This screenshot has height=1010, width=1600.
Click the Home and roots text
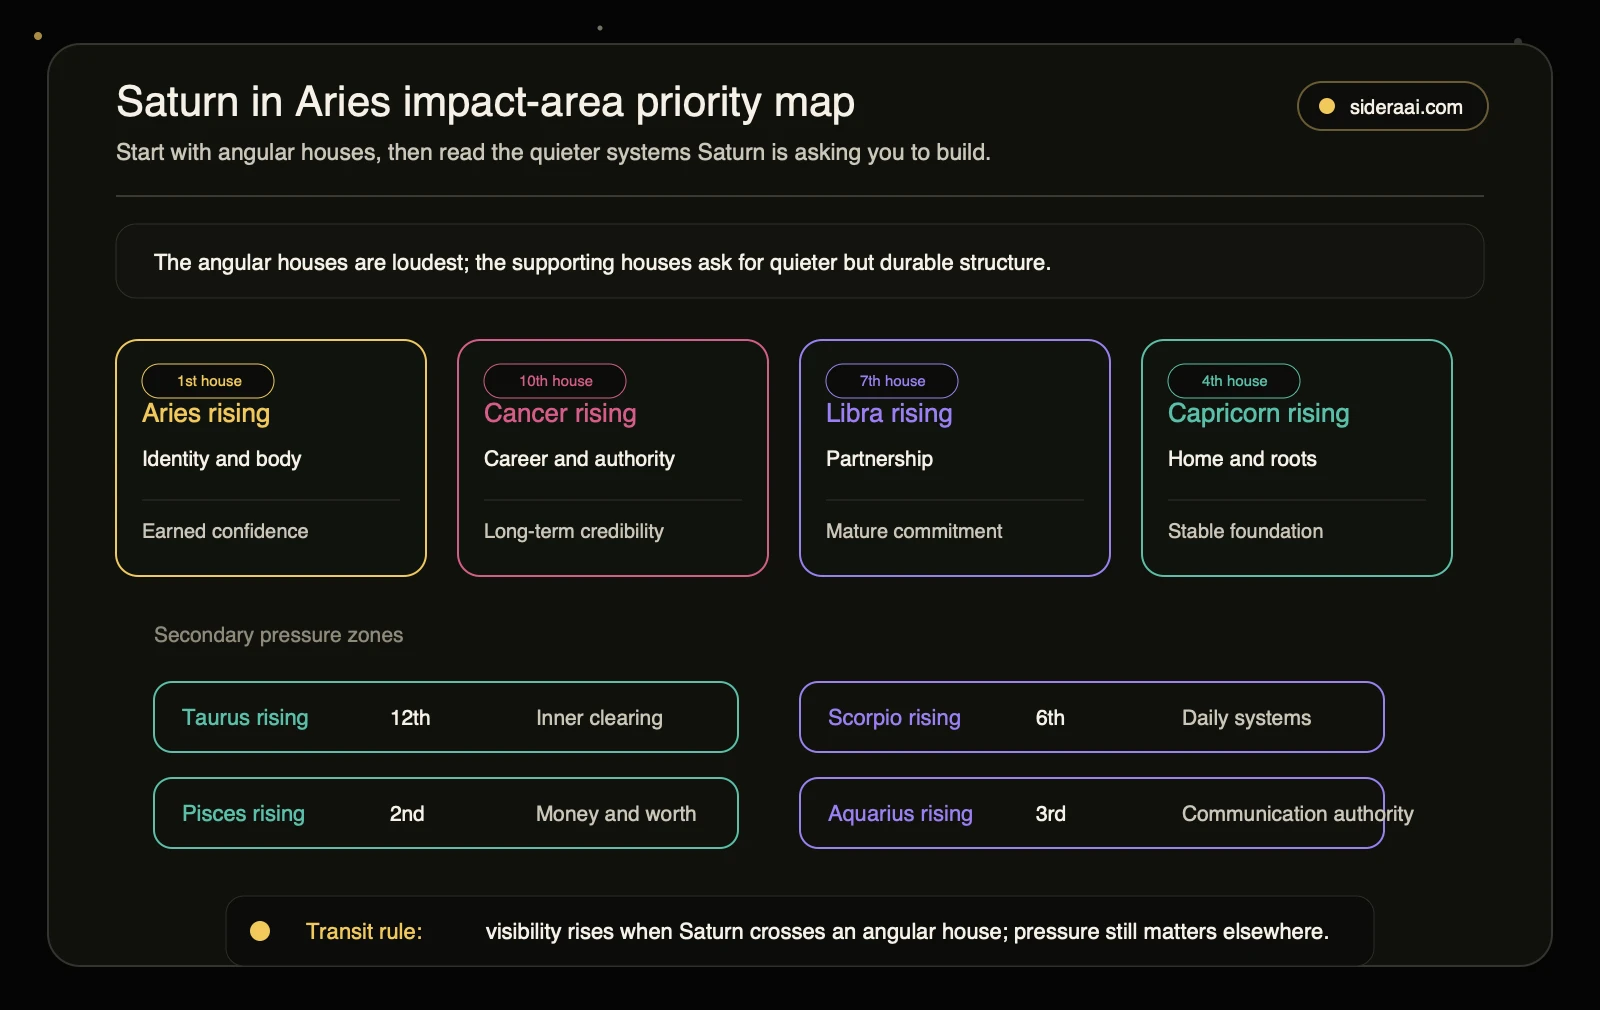point(1242,459)
